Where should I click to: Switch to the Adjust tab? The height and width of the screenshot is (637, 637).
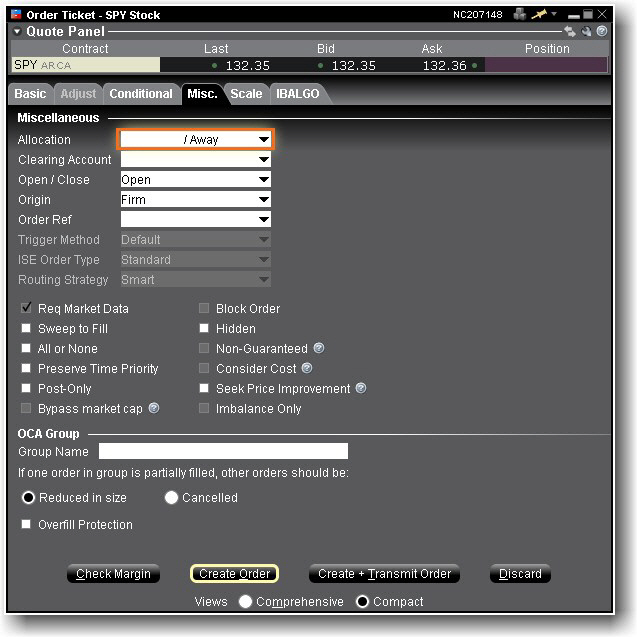coord(78,94)
